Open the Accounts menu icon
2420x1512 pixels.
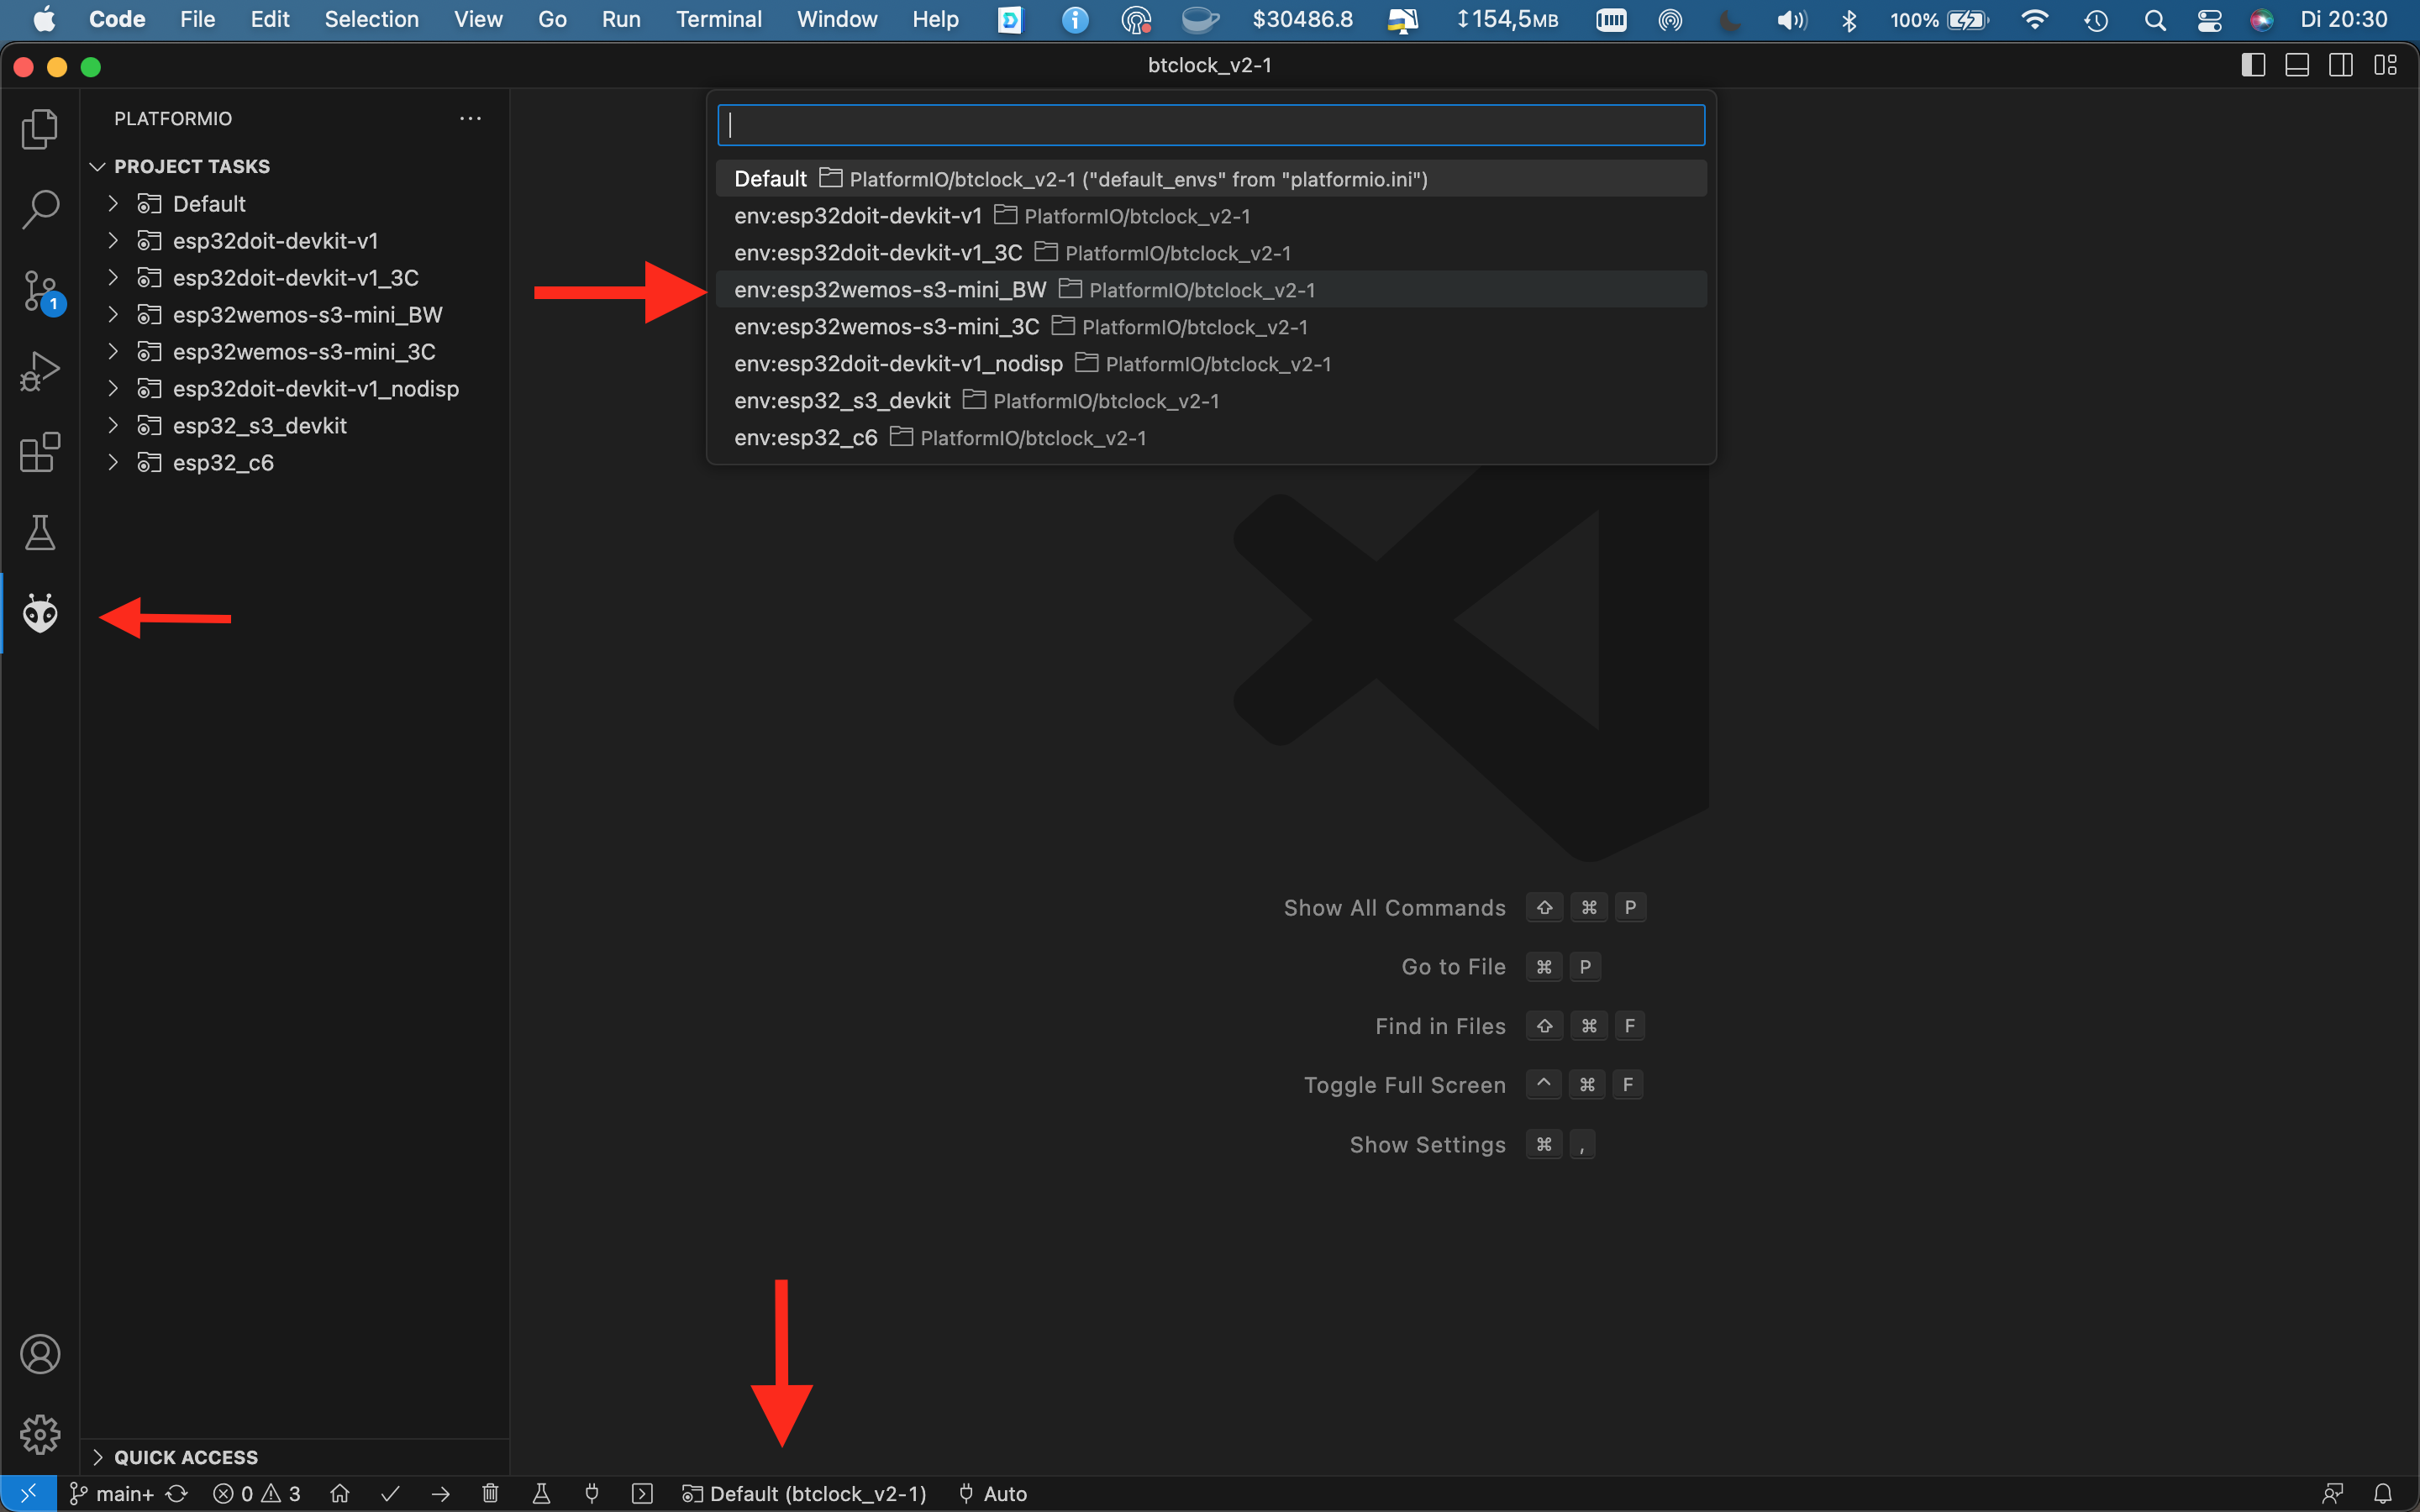(40, 1354)
